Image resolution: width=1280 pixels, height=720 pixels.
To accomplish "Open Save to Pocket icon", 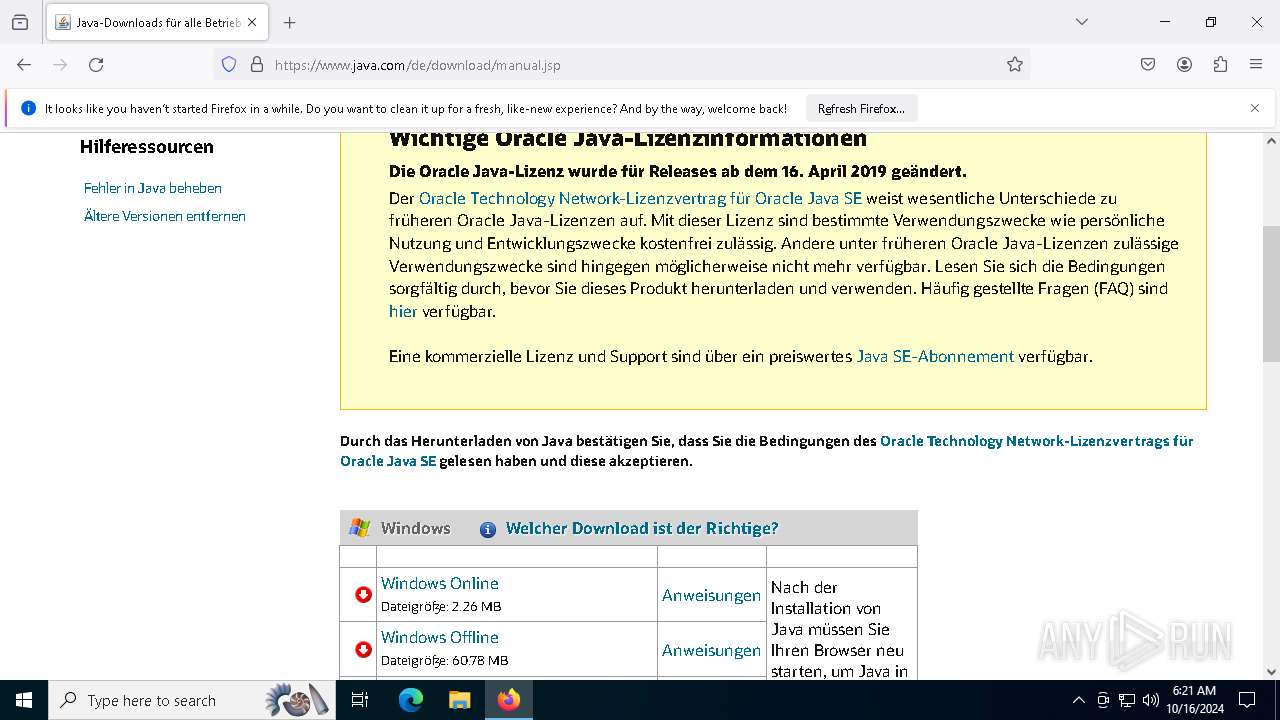I will click(1148, 65).
